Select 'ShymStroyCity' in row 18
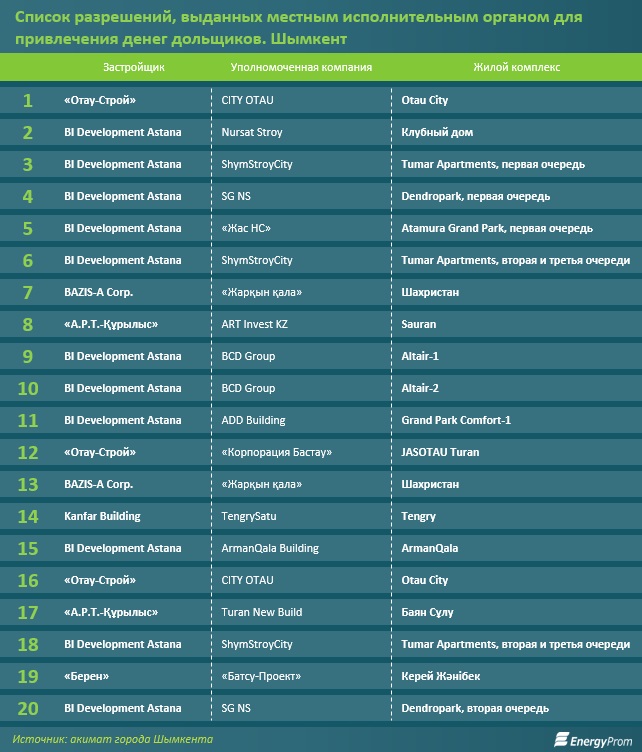Screen dimensions: 642x752 [x=257, y=644]
